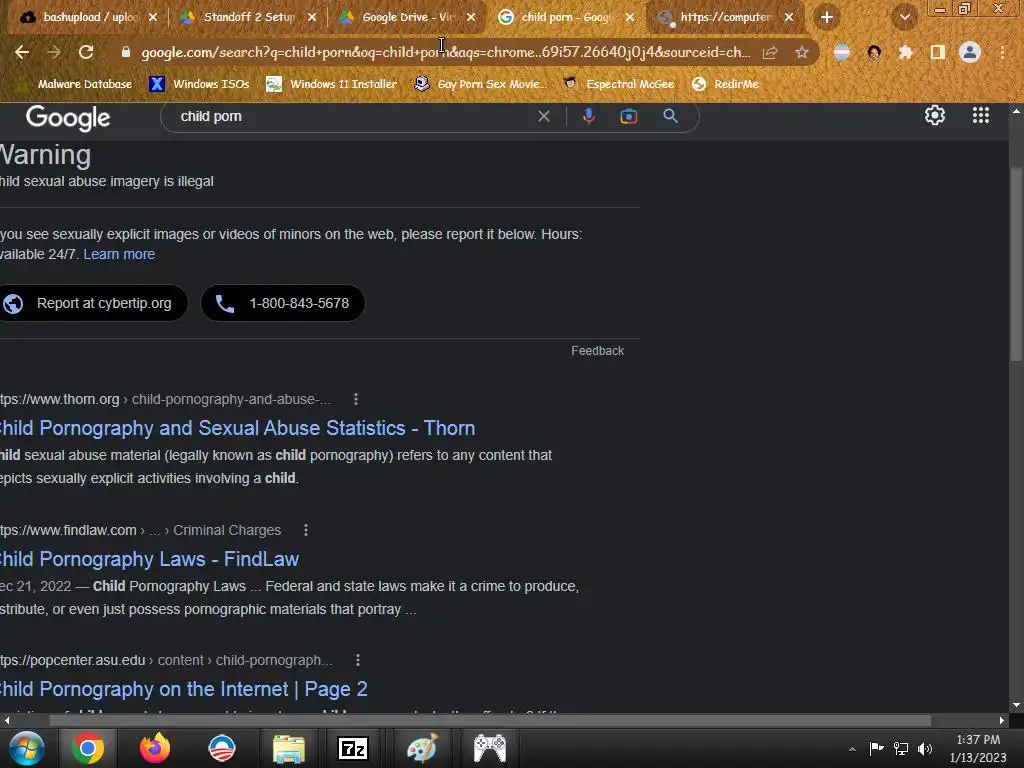This screenshot has width=1024, height=768.
Task: Click Report at cybertip.org button
Action: pyautogui.click(x=93, y=303)
